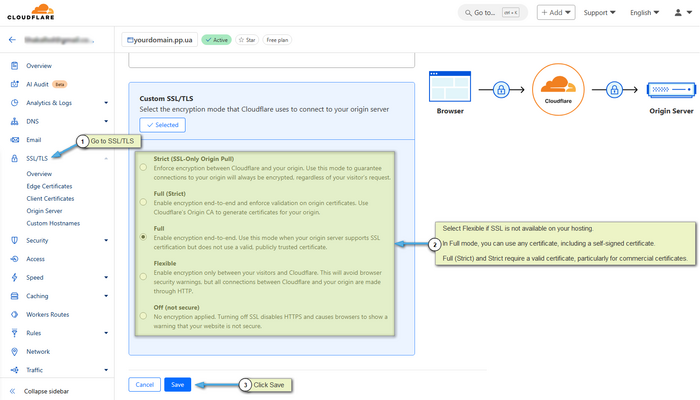700x400 pixels.
Task: Select the Flexible encryption radio button
Action: (143, 276)
